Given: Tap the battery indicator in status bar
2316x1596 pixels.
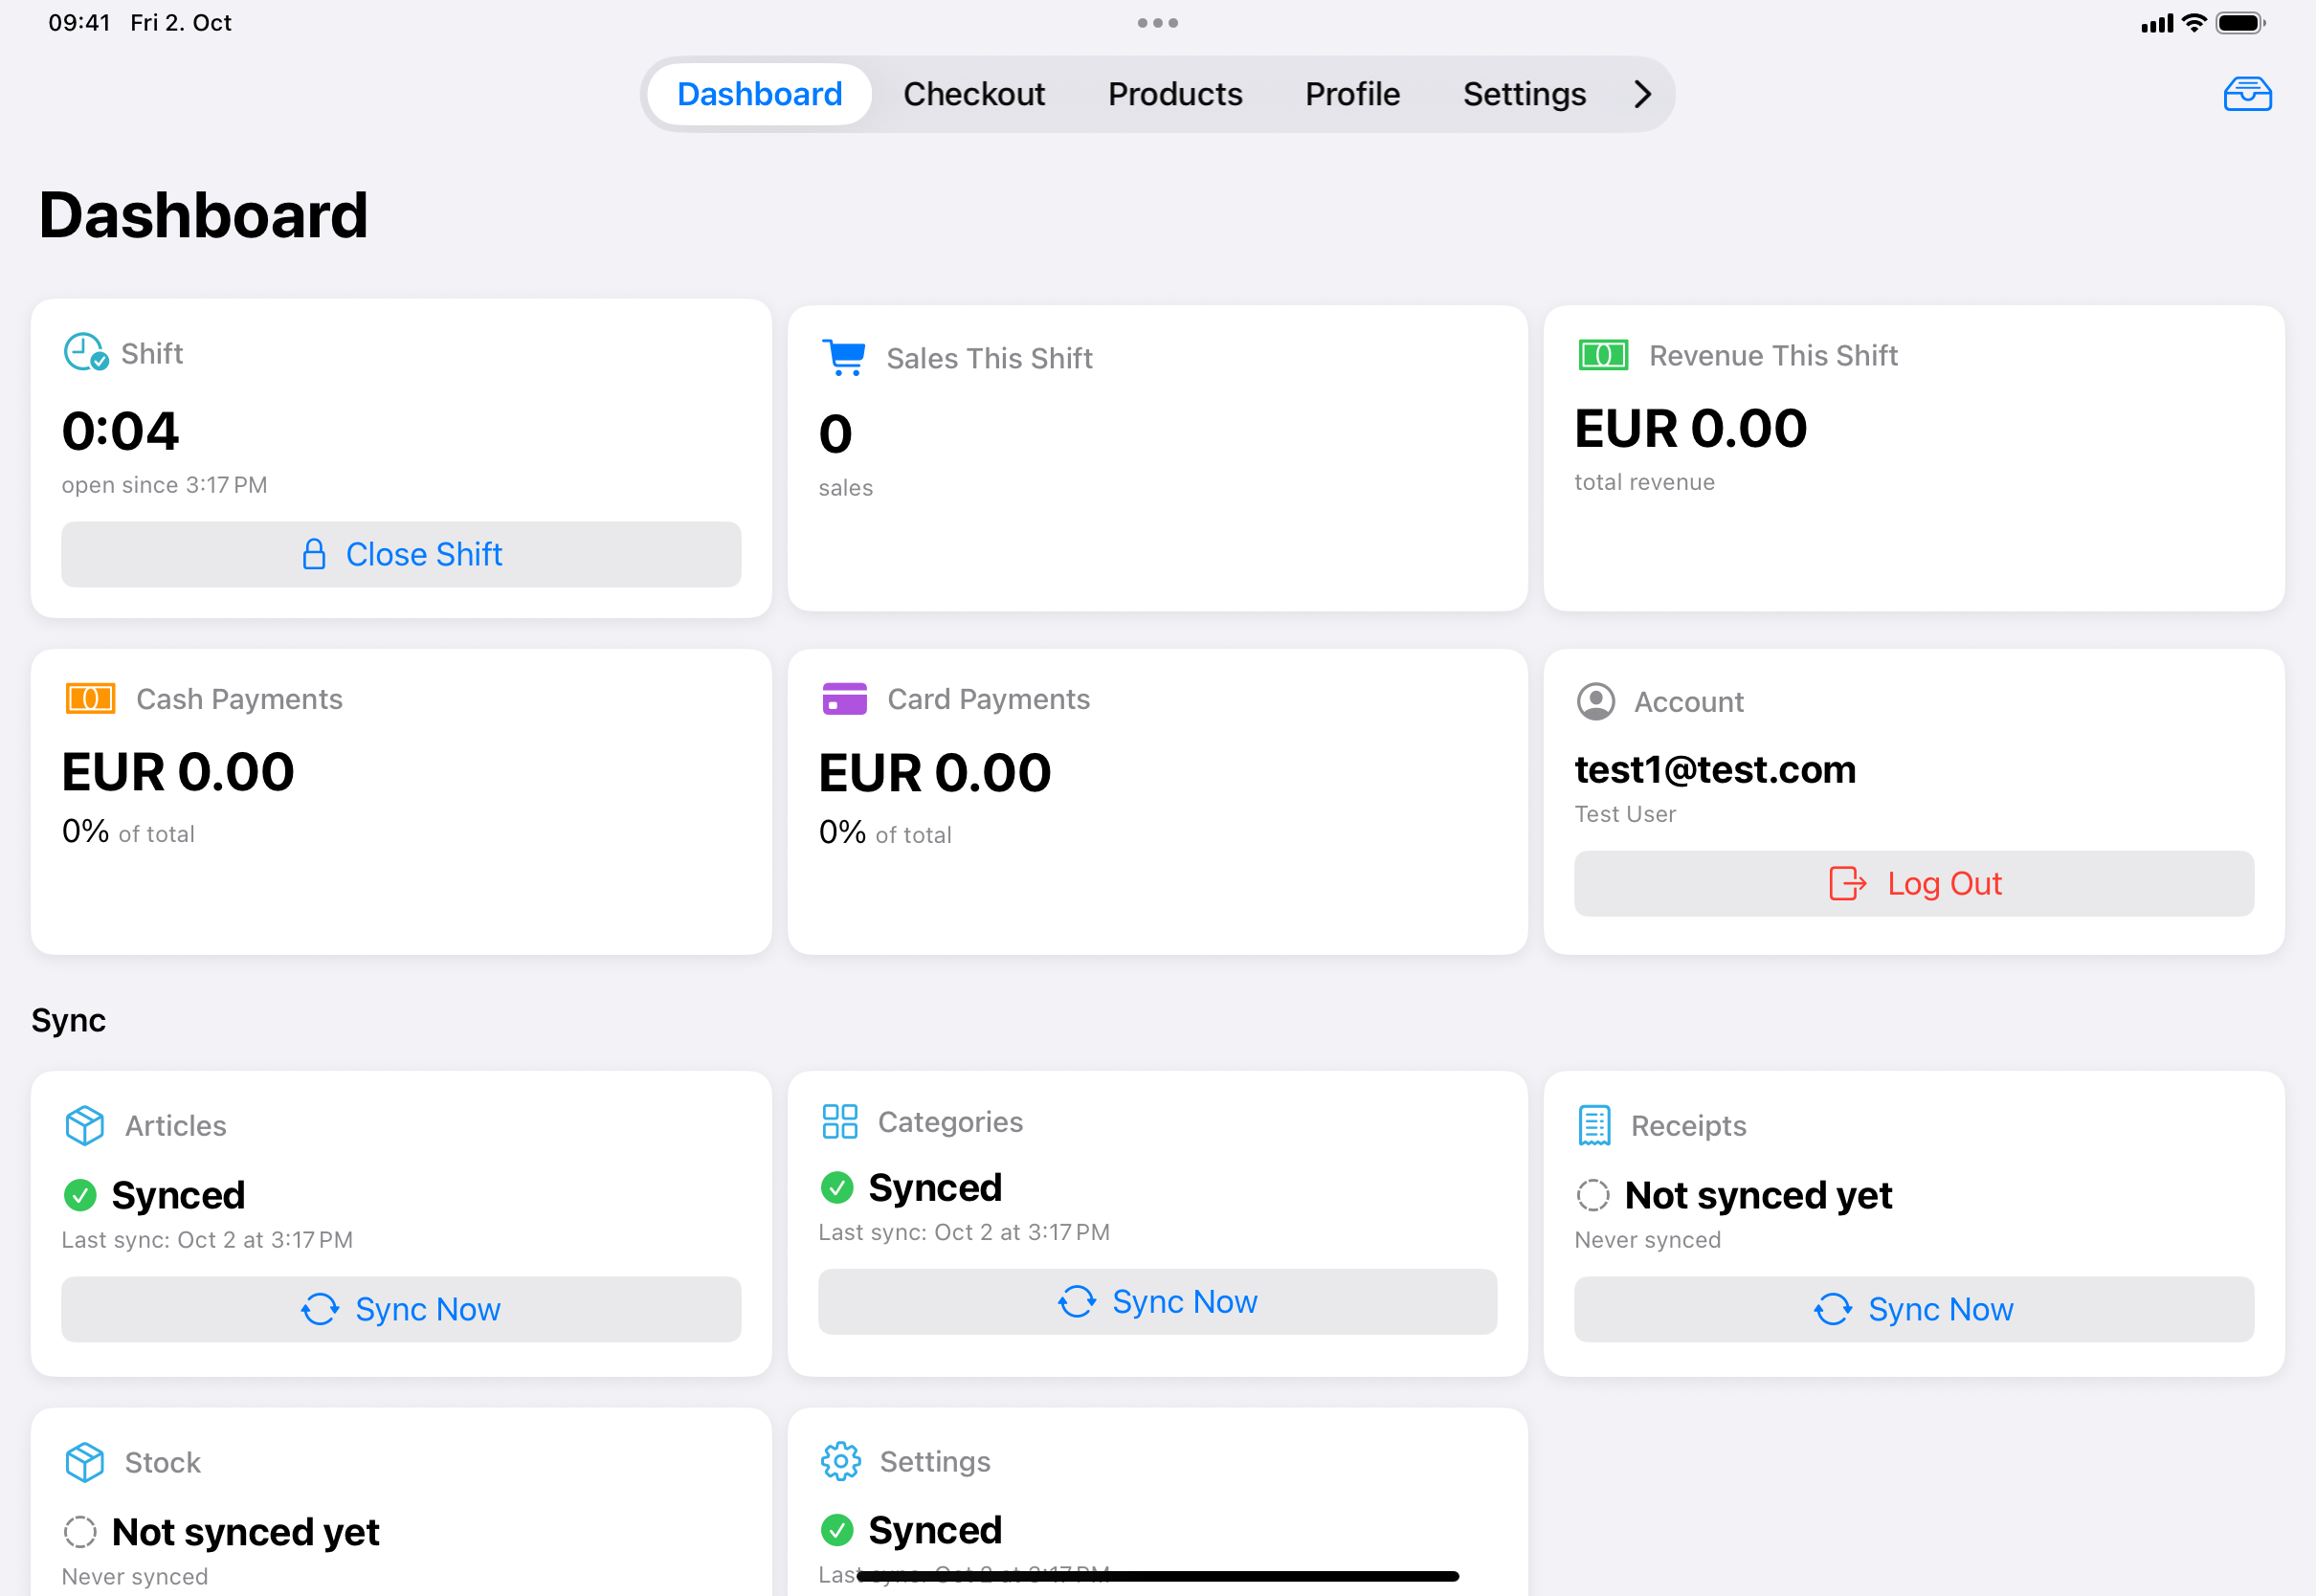Looking at the screenshot, I should tap(2240, 22).
